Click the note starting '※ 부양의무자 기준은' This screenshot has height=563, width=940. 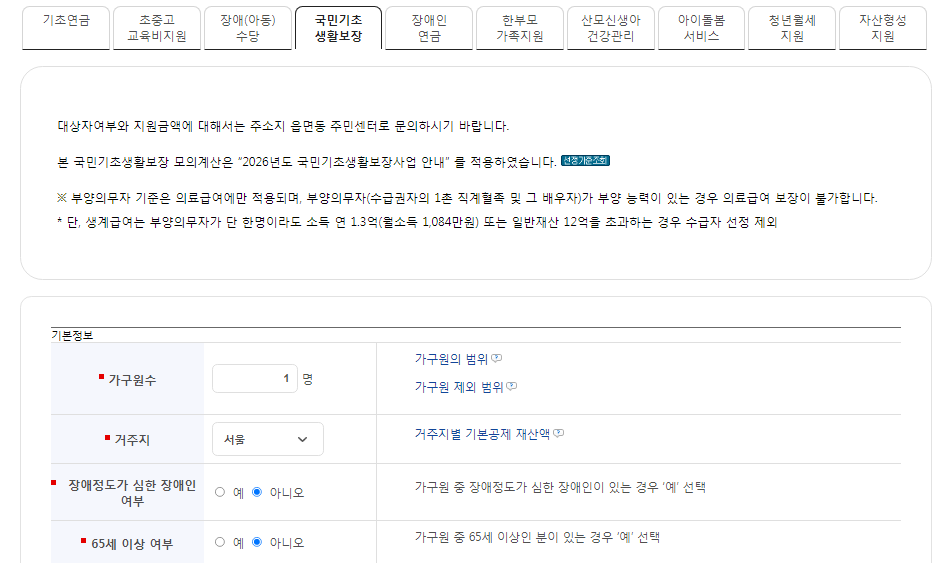point(467,198)
